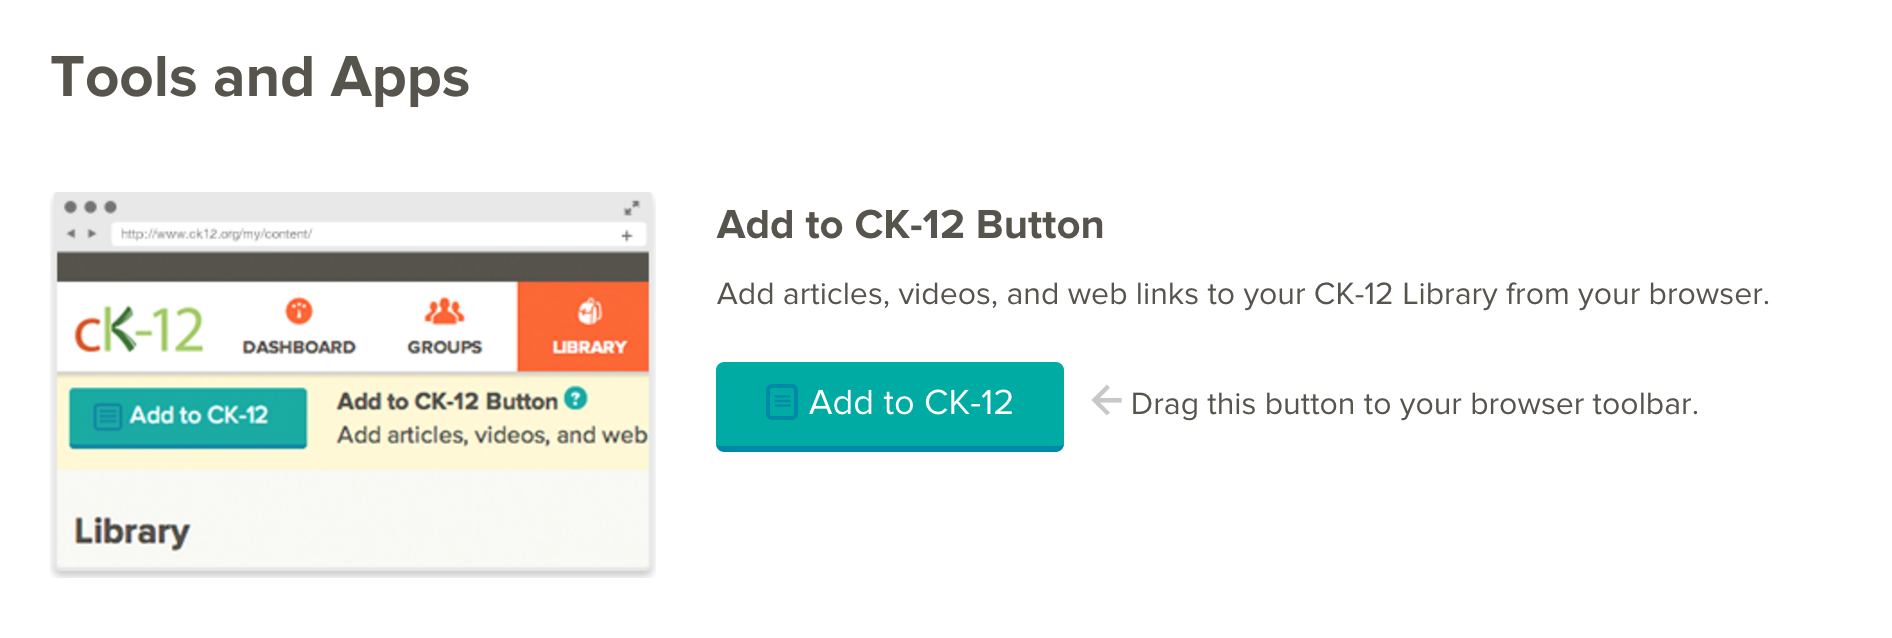
Task: Click the DASHBOARD label in preview
Action: (x=299, y=347)
